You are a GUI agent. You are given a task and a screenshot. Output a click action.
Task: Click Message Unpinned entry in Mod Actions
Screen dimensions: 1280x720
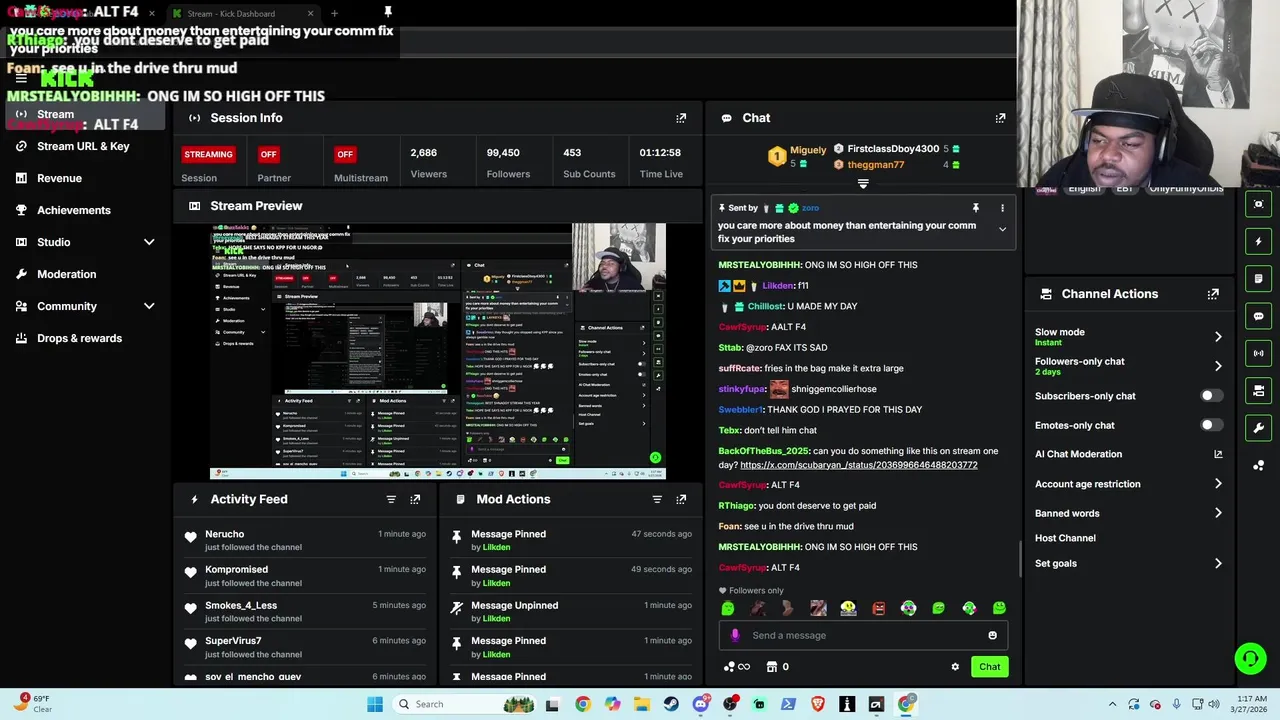pos(571,612)
